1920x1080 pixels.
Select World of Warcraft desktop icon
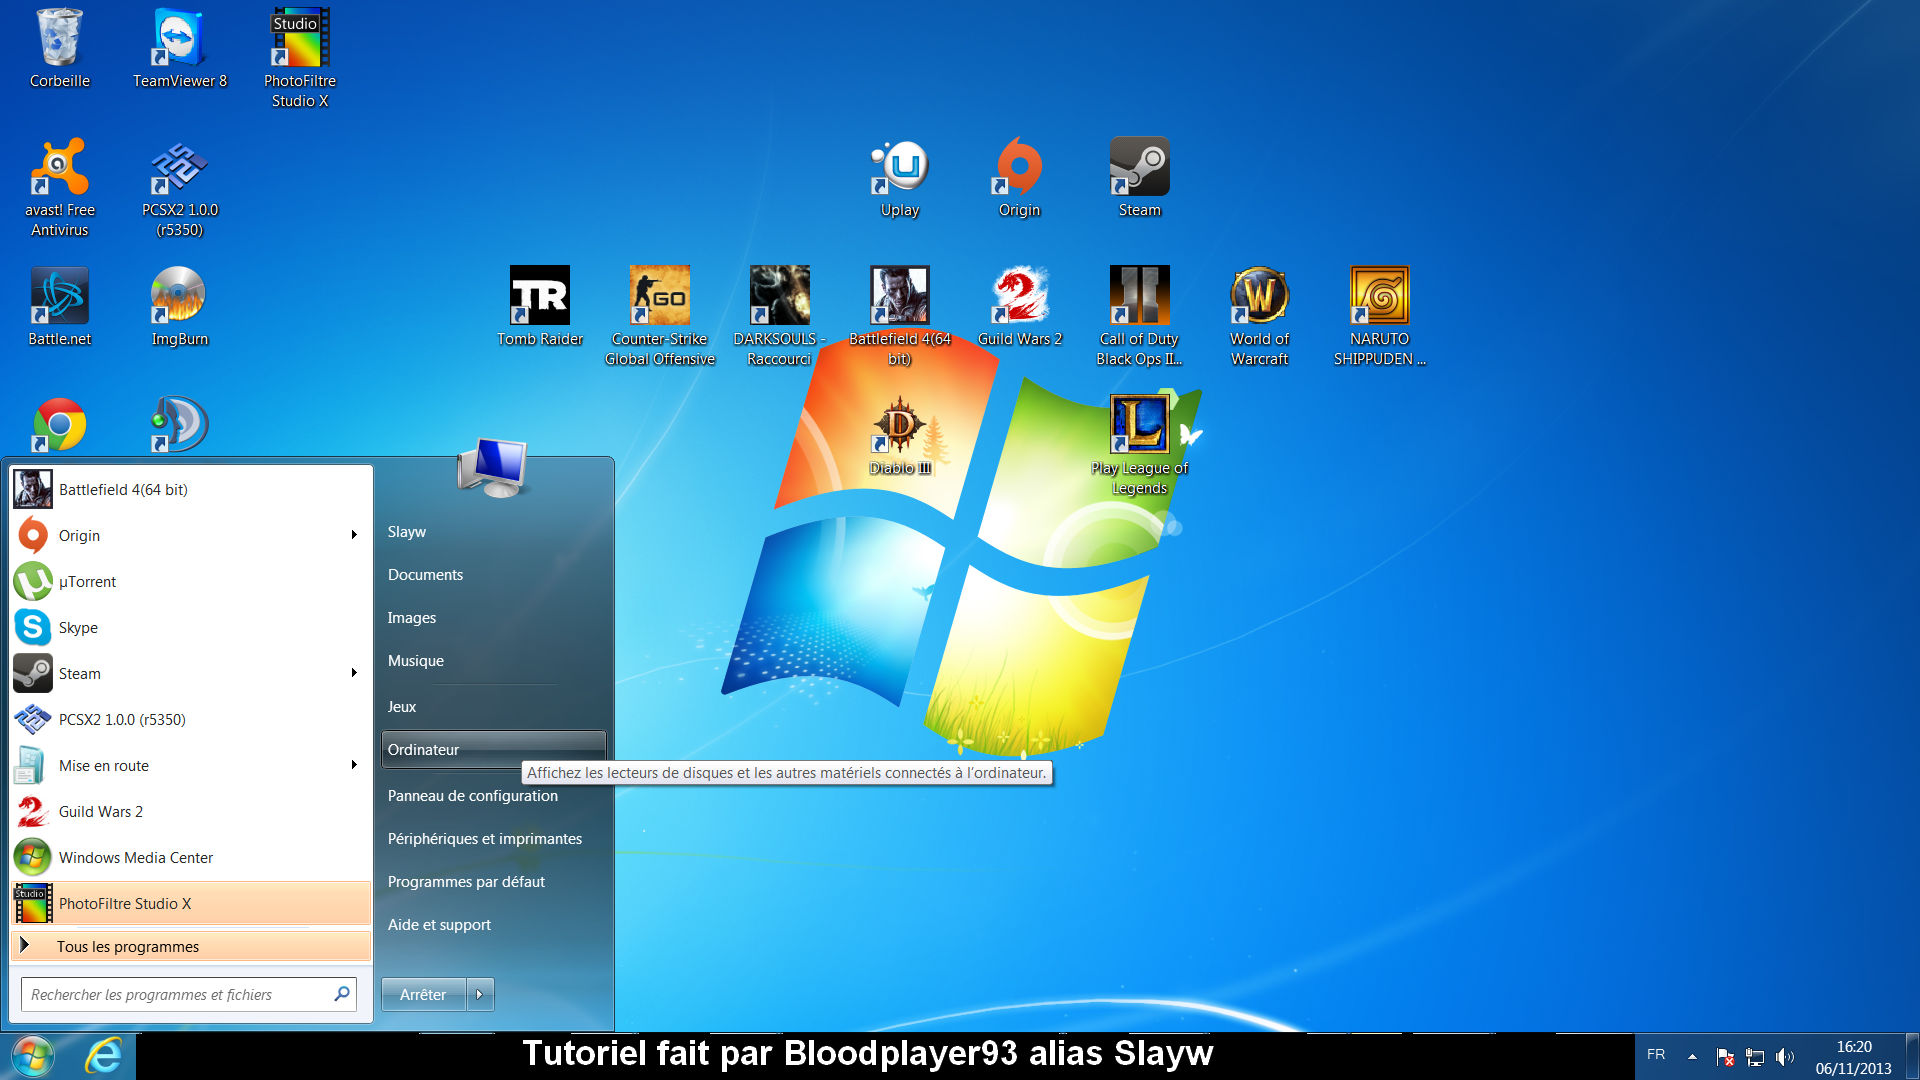pyautogui.click(x=1259, y=305)
